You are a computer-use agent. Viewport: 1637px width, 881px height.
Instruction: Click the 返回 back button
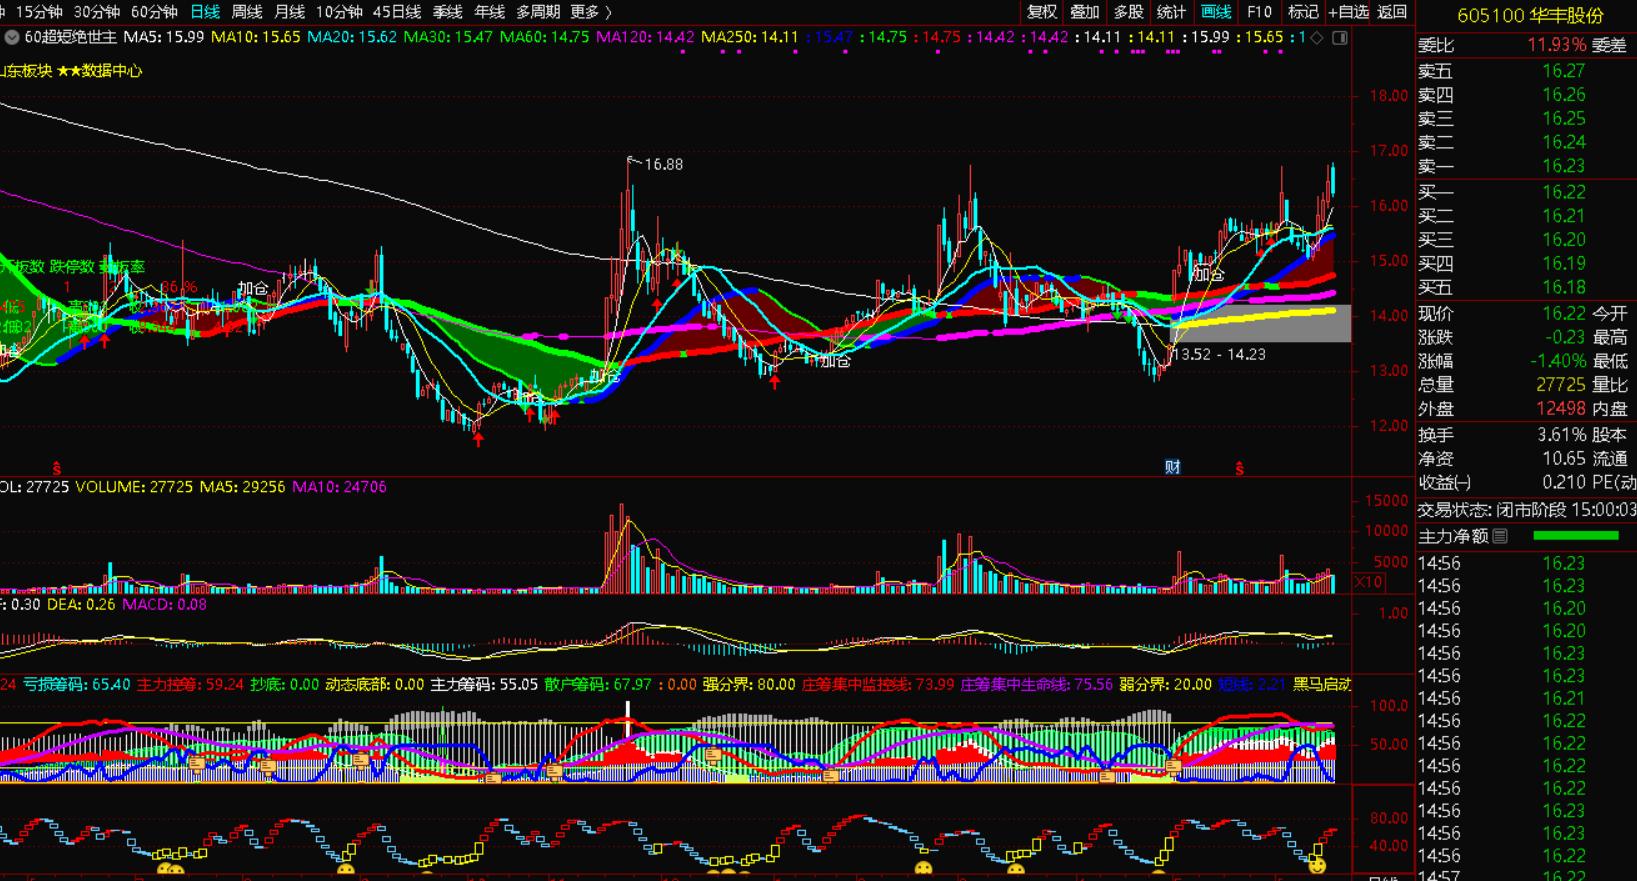[1392, 12]
